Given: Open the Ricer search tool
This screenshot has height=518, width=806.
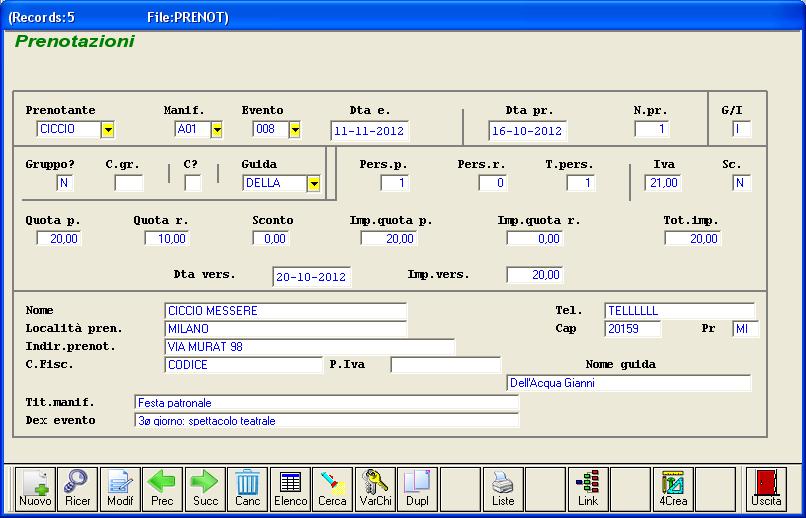Looking at the screenshot, I should [x=77, y=489].
